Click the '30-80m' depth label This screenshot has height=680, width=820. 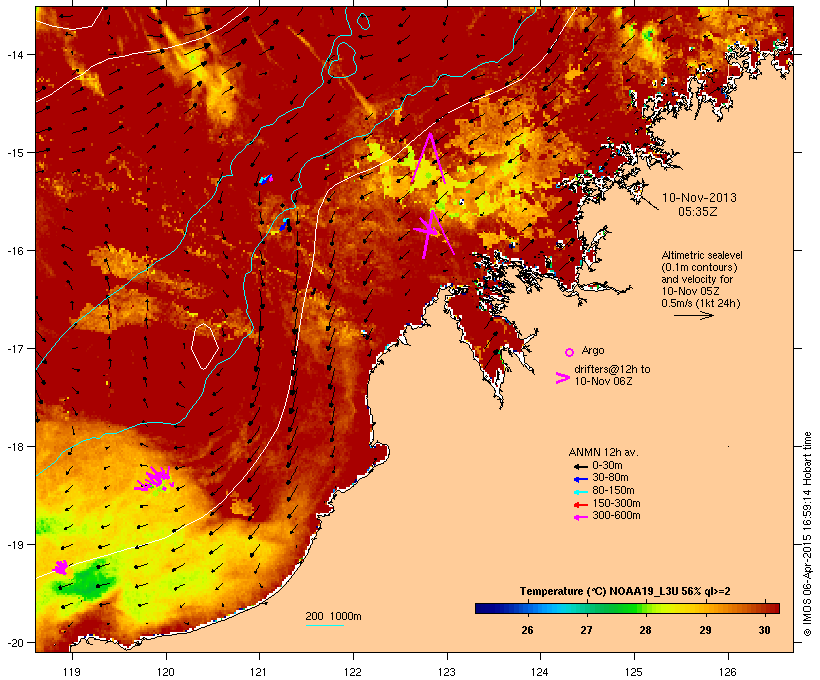pos(610,478)
